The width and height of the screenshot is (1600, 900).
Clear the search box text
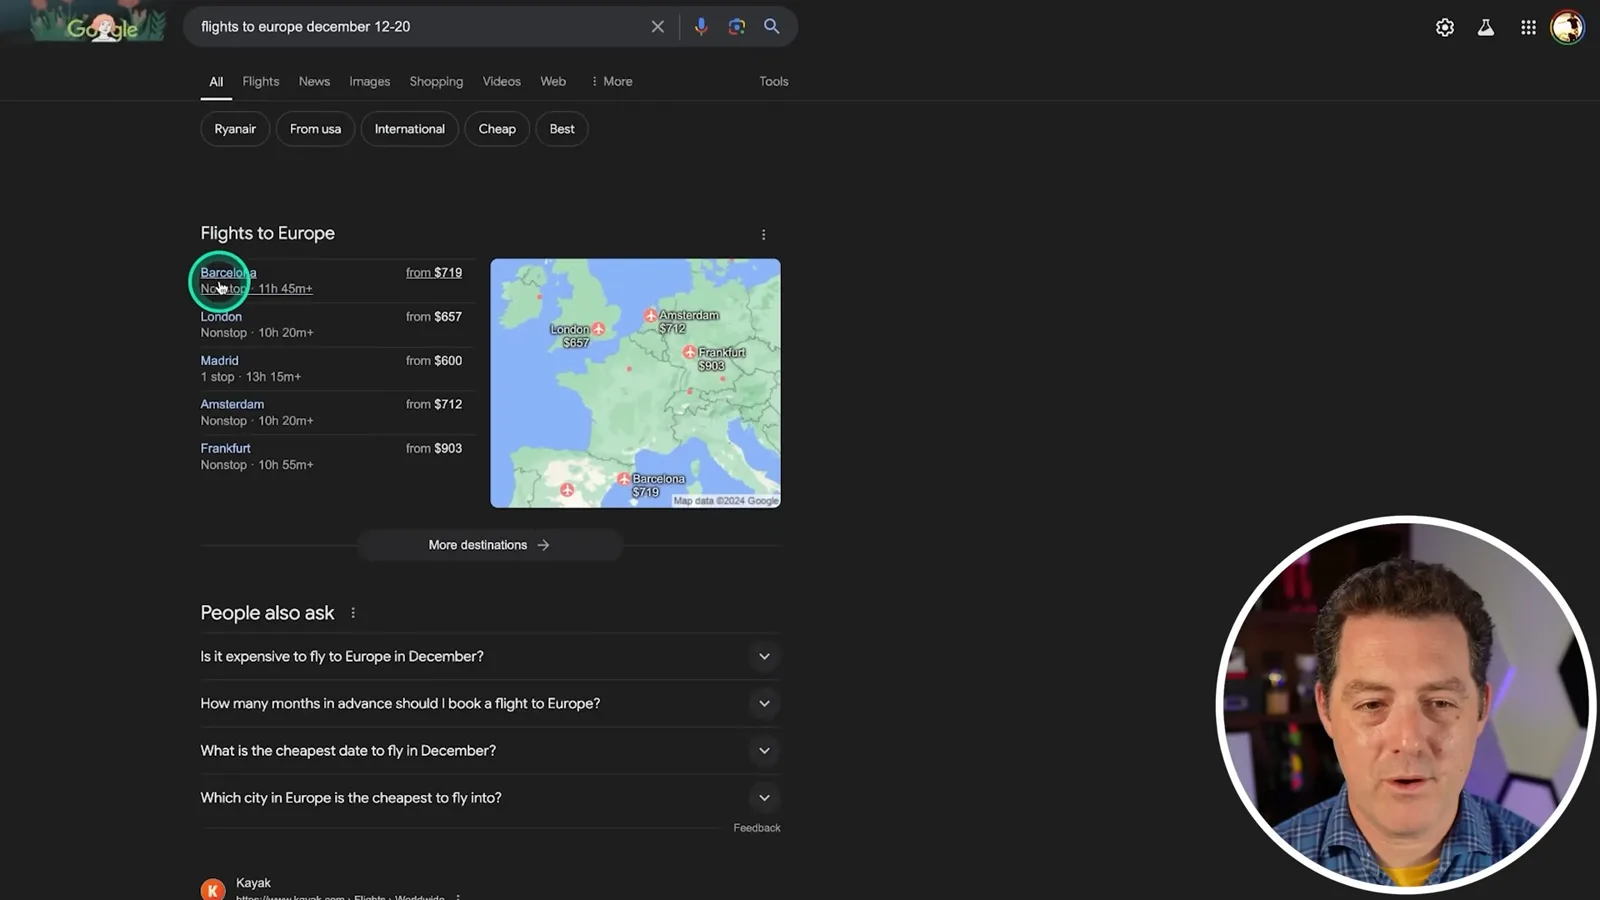[657, 27]
